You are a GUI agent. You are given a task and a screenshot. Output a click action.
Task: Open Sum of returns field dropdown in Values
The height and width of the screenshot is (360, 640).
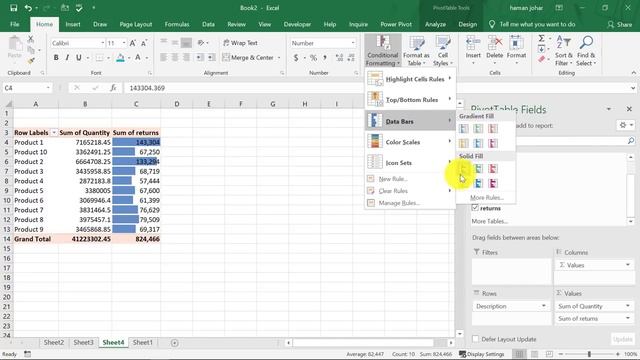[x=628, y=318]
